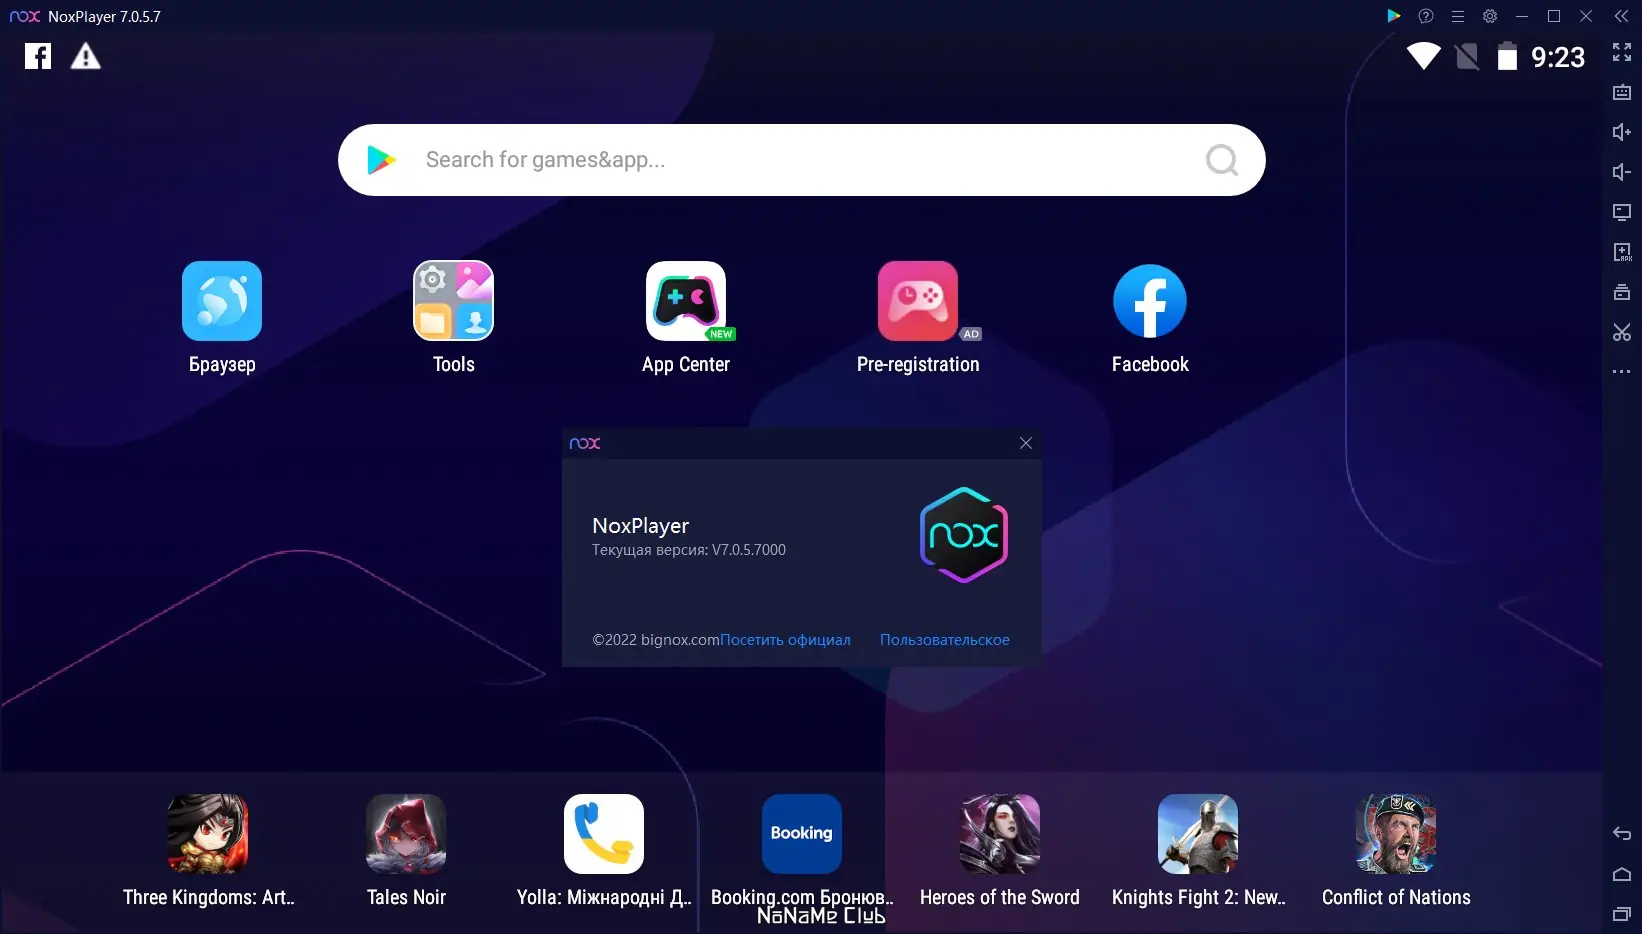Click the search magnifier icon
The width and height of the screenshot is (1642, 934).
[x=1221, y=160]
